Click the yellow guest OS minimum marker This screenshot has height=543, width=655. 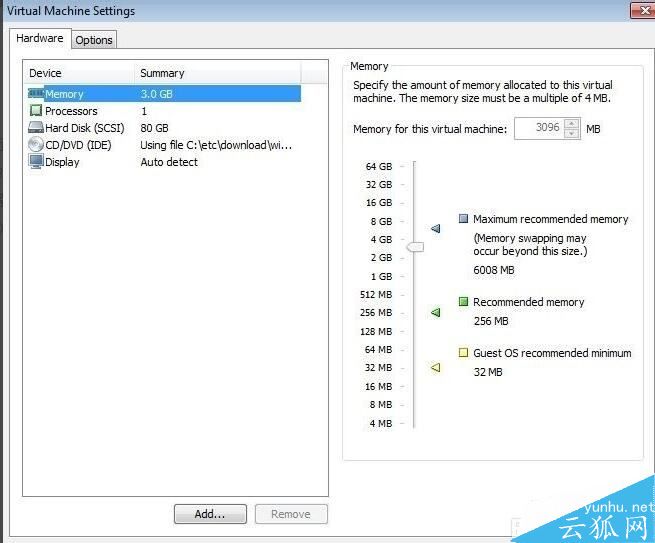[x=435, y=368]
